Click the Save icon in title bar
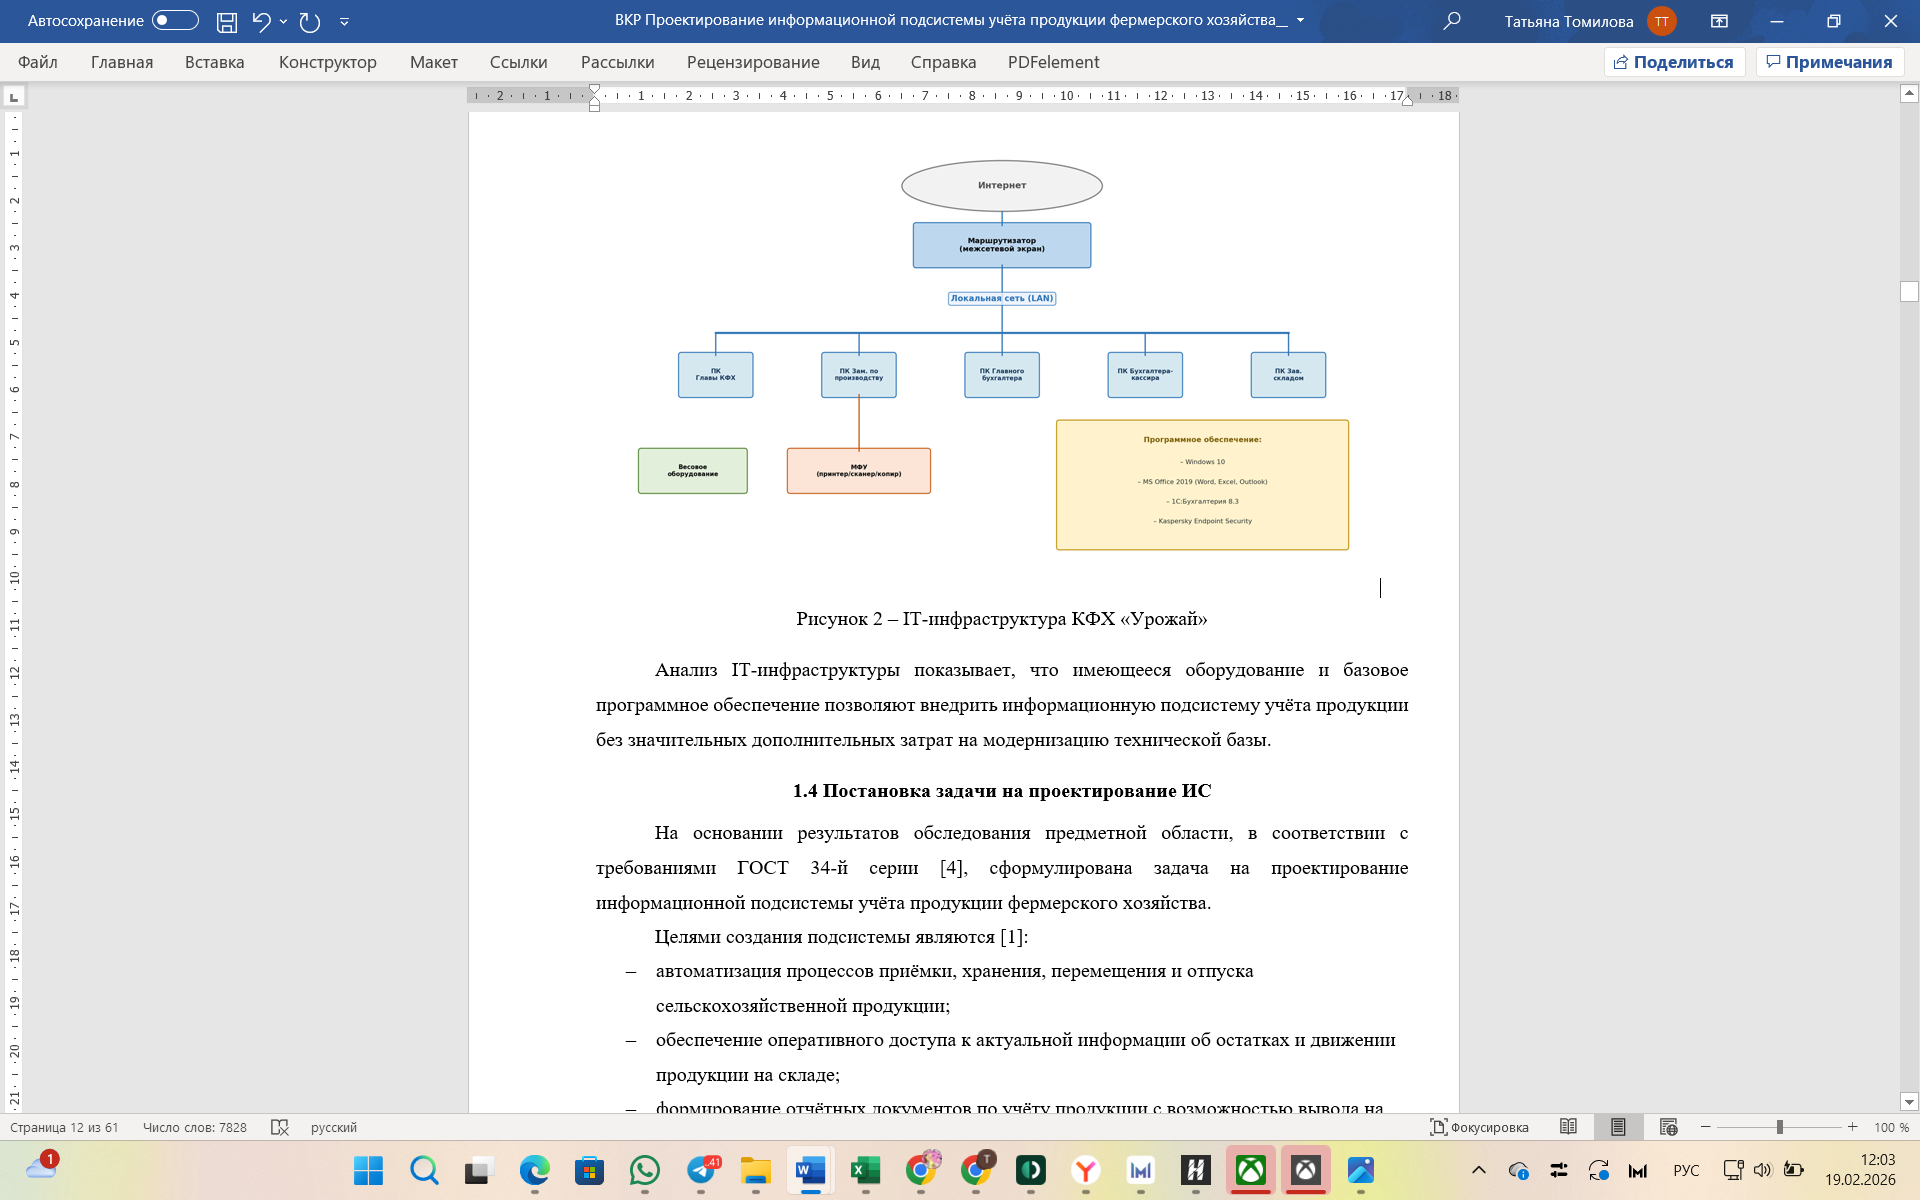Image resolution: width=1920 pixels, height=1200 pixels. (227, 21)
